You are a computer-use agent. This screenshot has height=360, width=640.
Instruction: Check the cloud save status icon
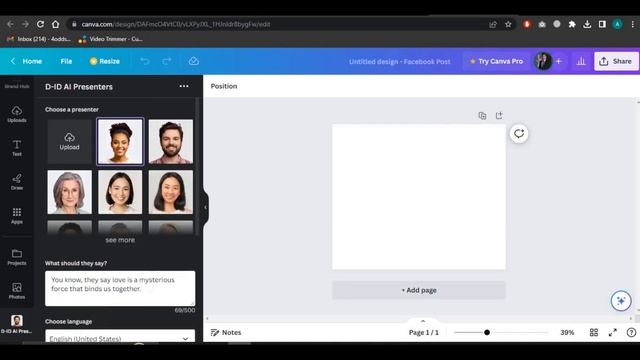click(x=194, y=61)
